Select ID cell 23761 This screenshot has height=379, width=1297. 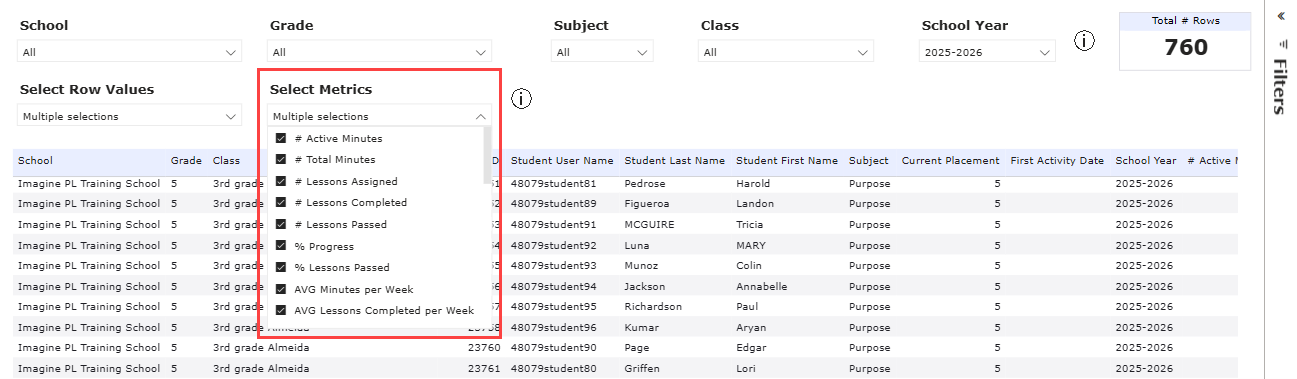[x=483, y=369]
